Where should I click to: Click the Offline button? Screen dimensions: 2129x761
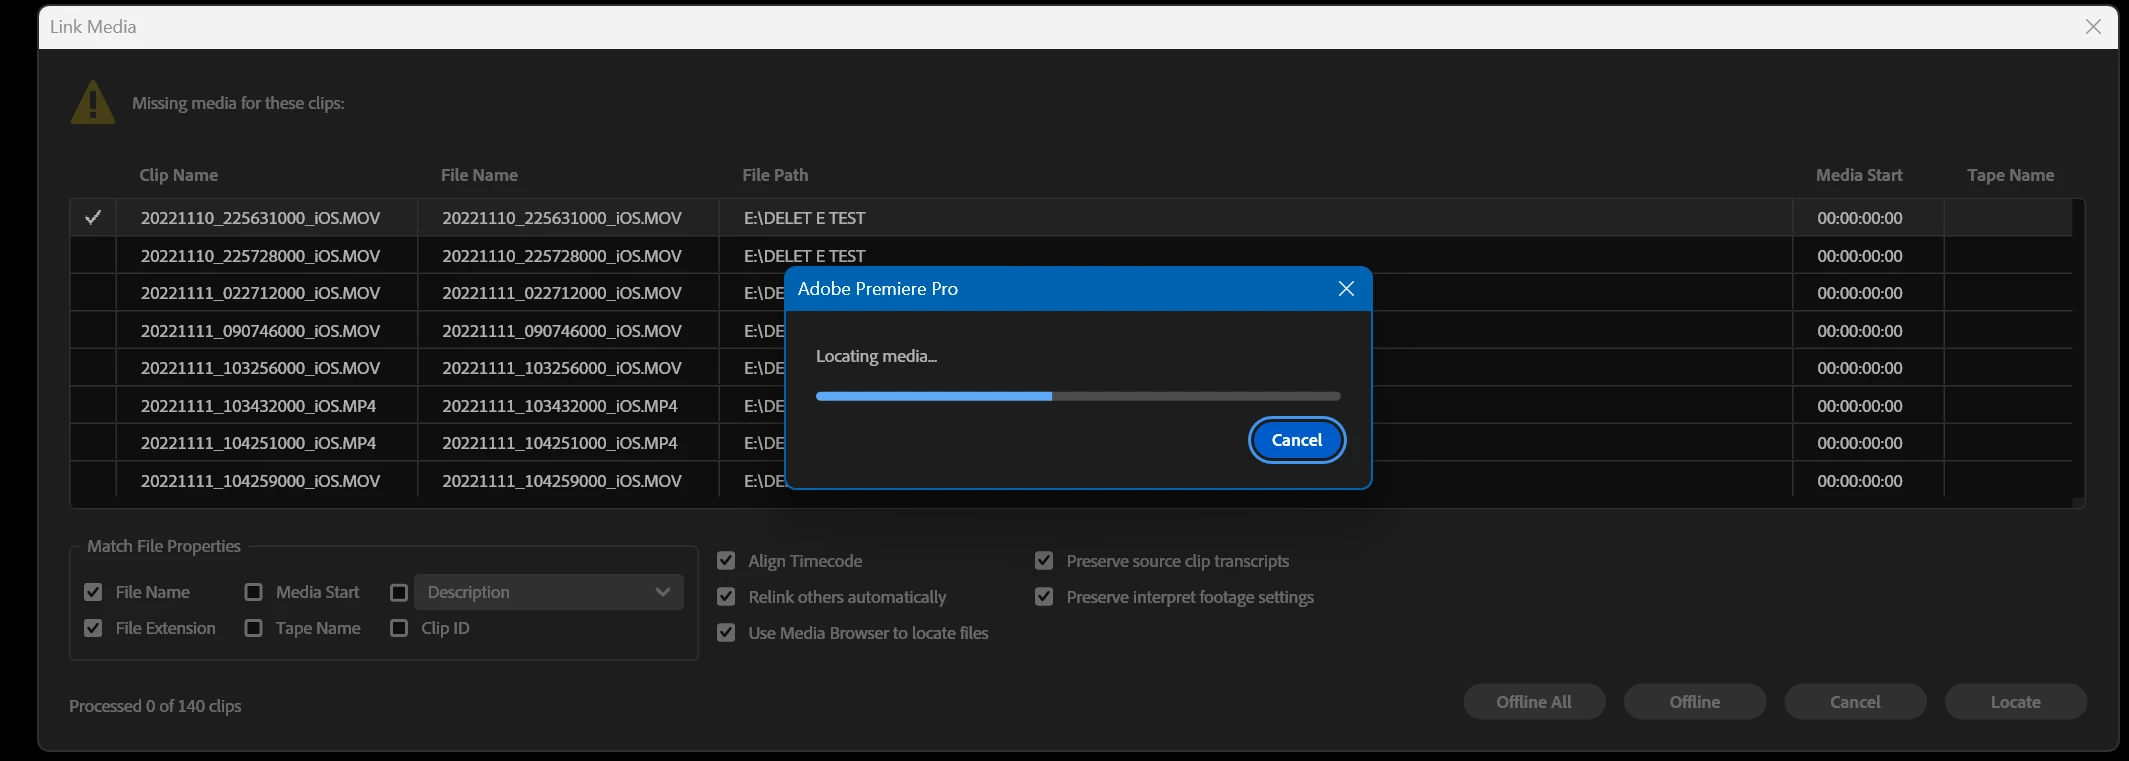[1695, 702]
